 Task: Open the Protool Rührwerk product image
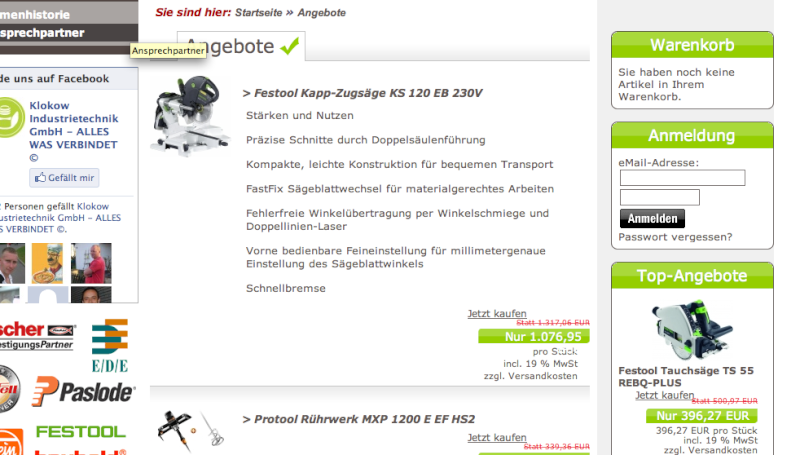[x=190, y=431]
